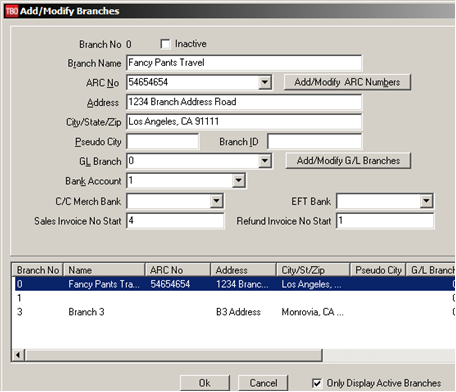Click the horizontal scrollbar thumb of the list
Screen dimensions: 456x392
(x=174, y=355)
